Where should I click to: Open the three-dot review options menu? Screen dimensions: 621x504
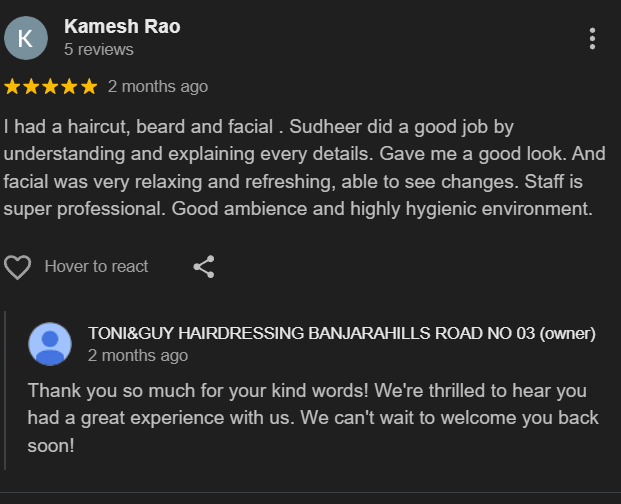tap(592, 39)
